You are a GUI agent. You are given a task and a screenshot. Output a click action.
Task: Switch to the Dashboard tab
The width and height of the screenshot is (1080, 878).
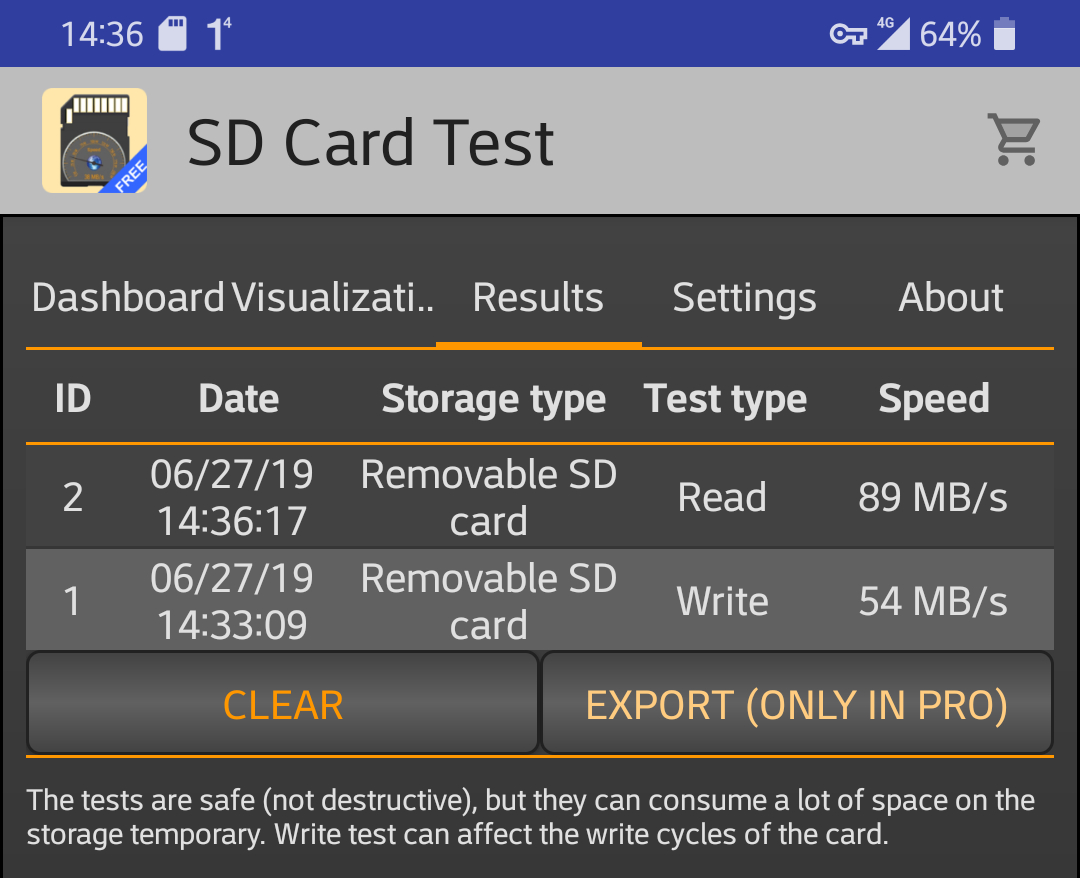(x=128, y=297)
